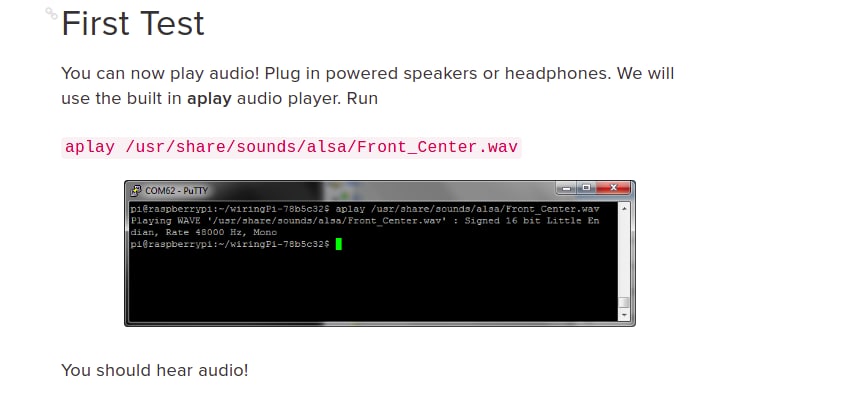Image resolution: width=843 pixels, height=409 pixels.
Task: Minimize the COM62 PuTTY window
Action: coord(566,188)
